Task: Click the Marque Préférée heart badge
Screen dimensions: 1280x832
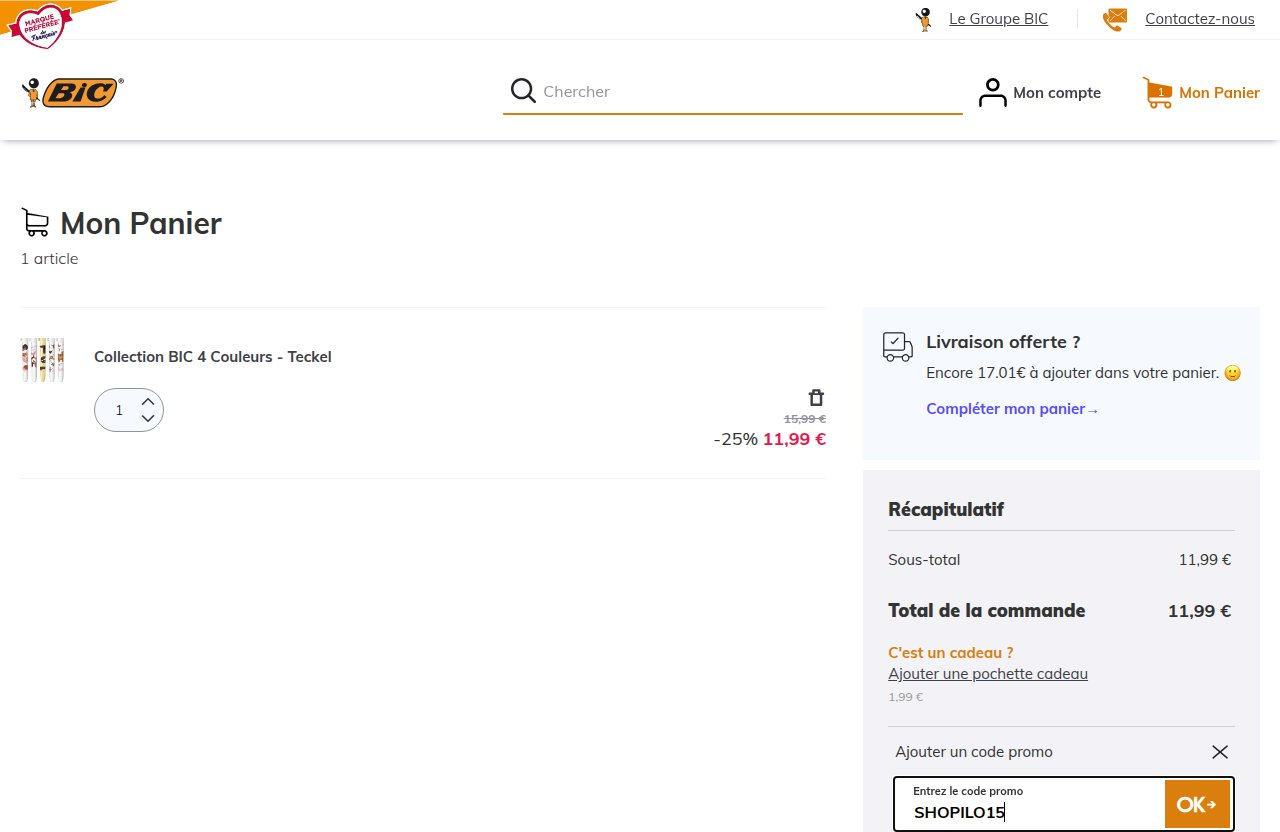Action: pos(39,25)
